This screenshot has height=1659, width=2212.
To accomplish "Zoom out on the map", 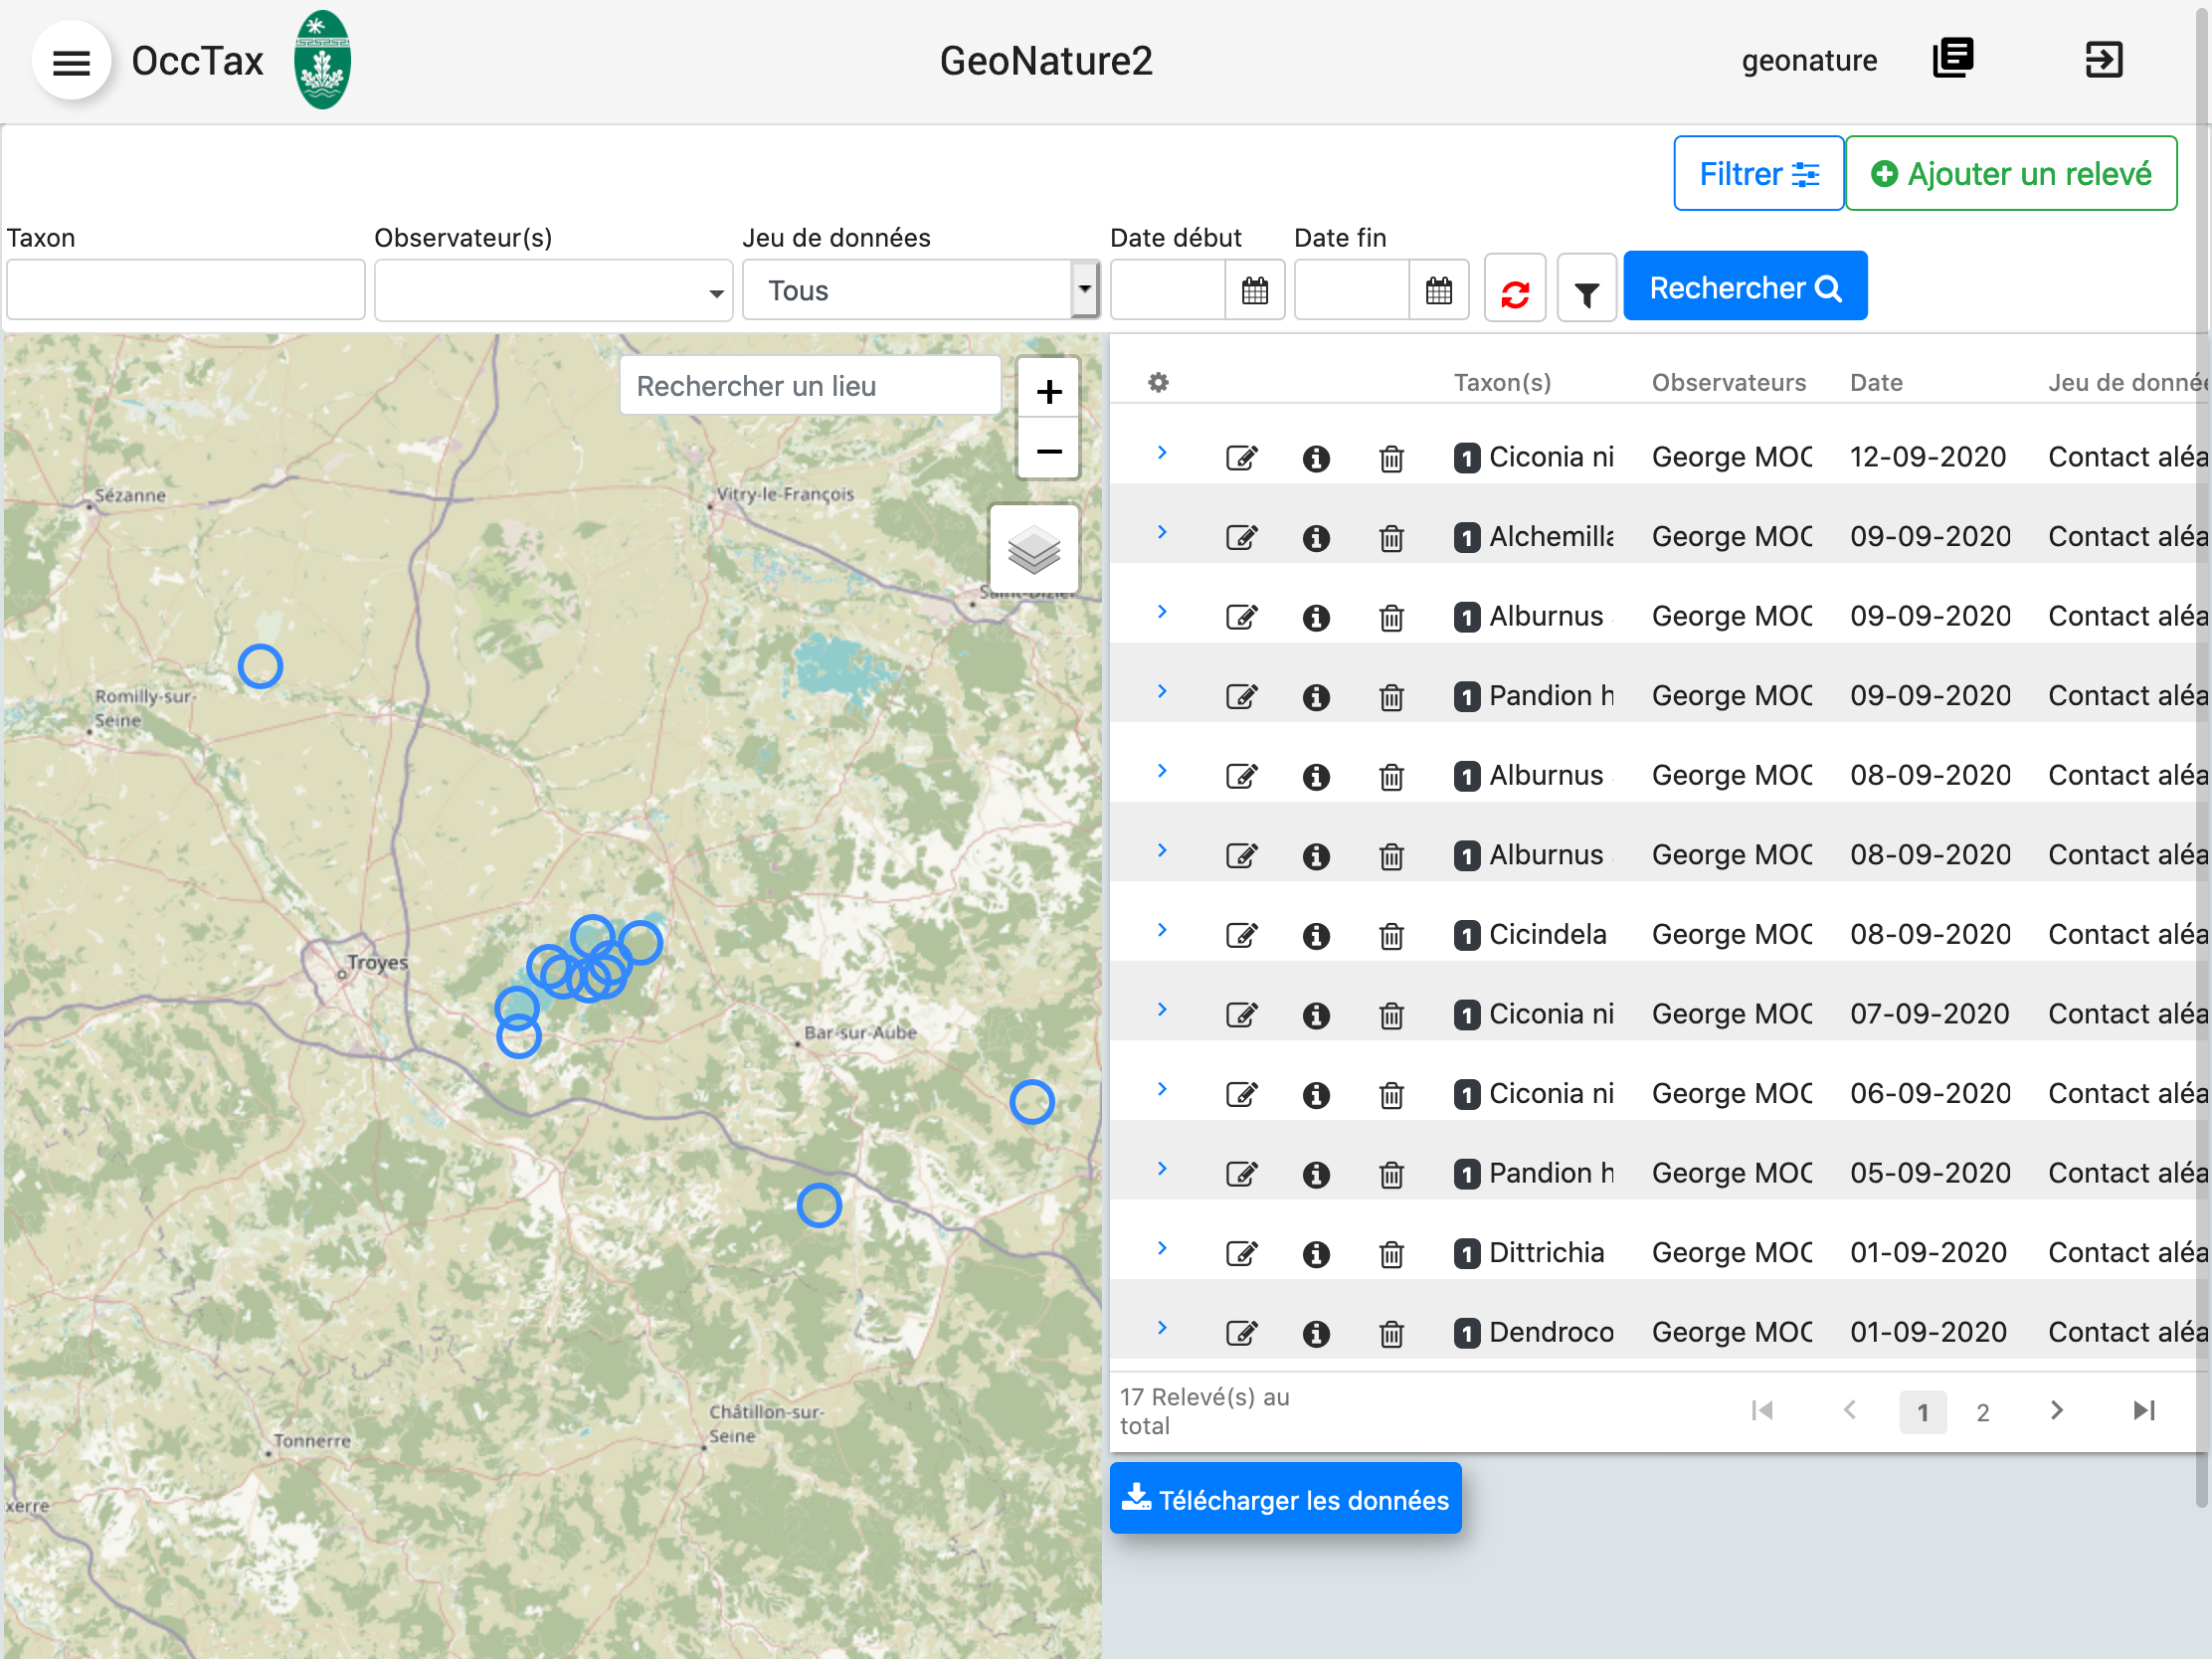I will pyautogui.click(x=1048, y=450).
